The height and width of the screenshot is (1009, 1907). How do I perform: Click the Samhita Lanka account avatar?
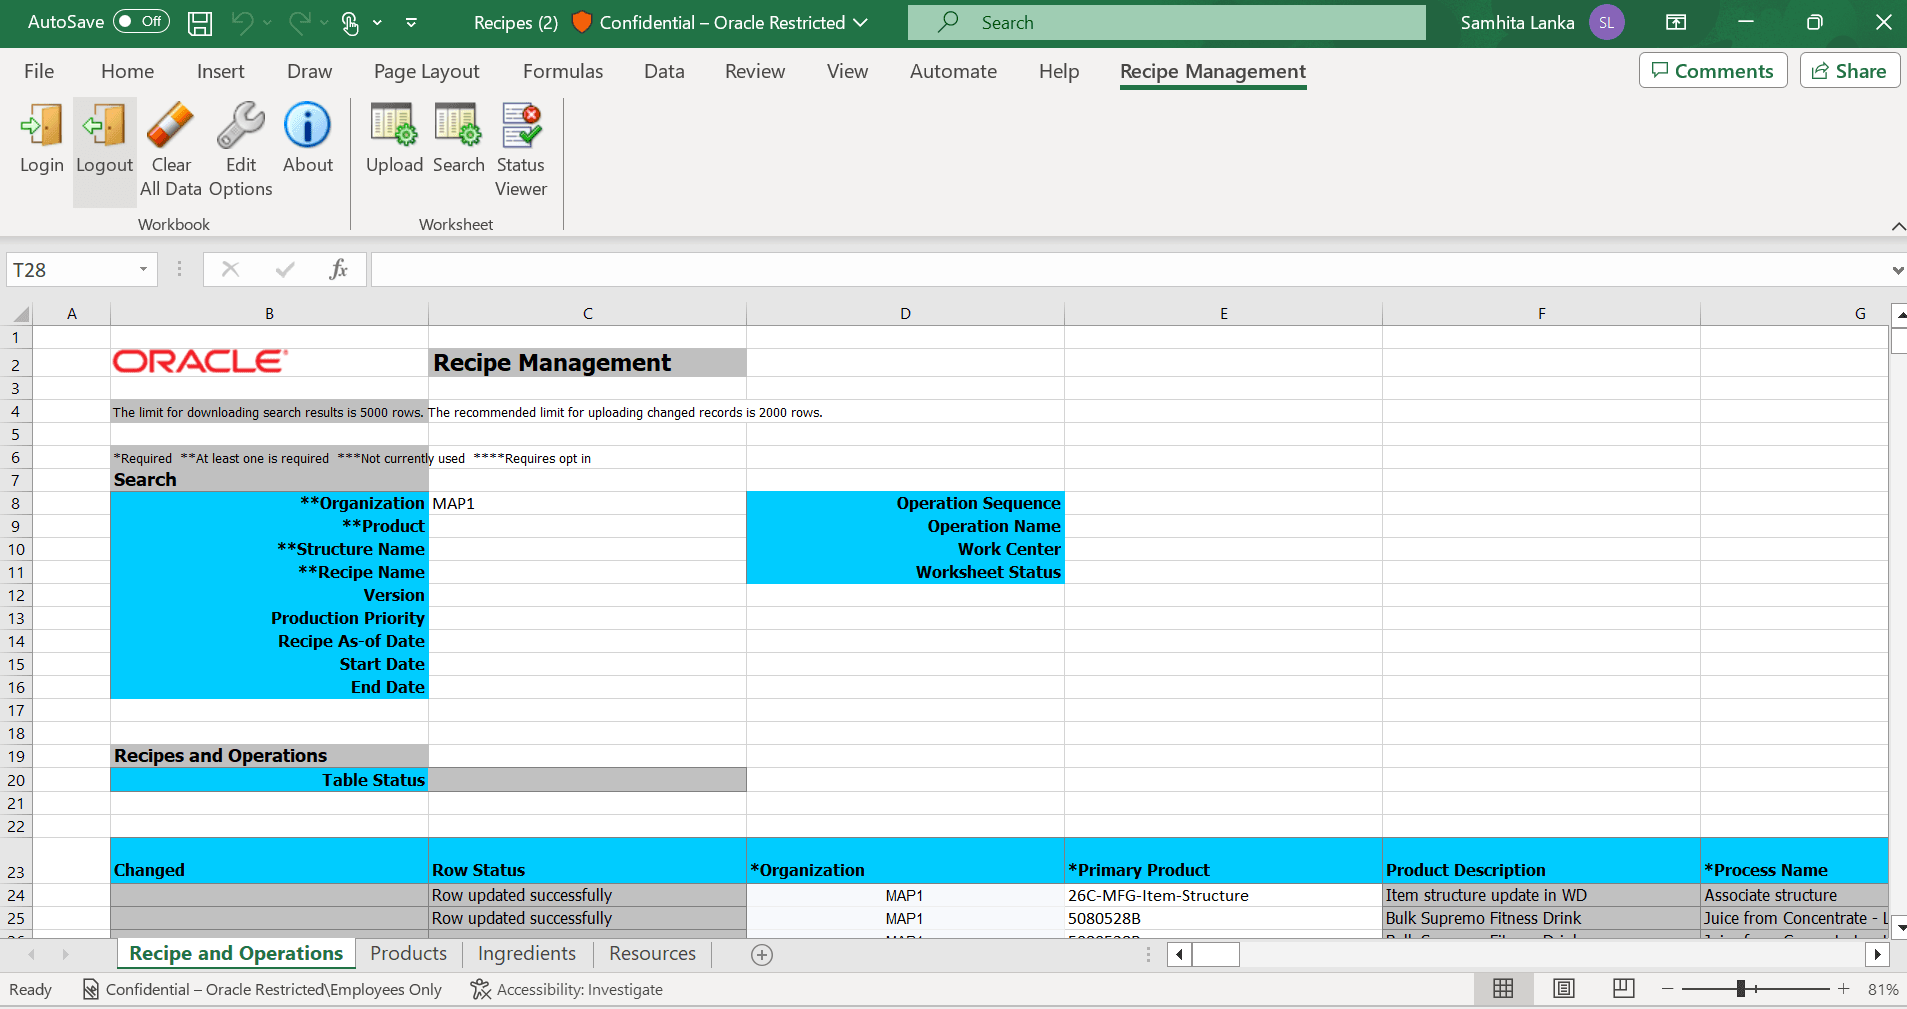(x=1607, y=22)
